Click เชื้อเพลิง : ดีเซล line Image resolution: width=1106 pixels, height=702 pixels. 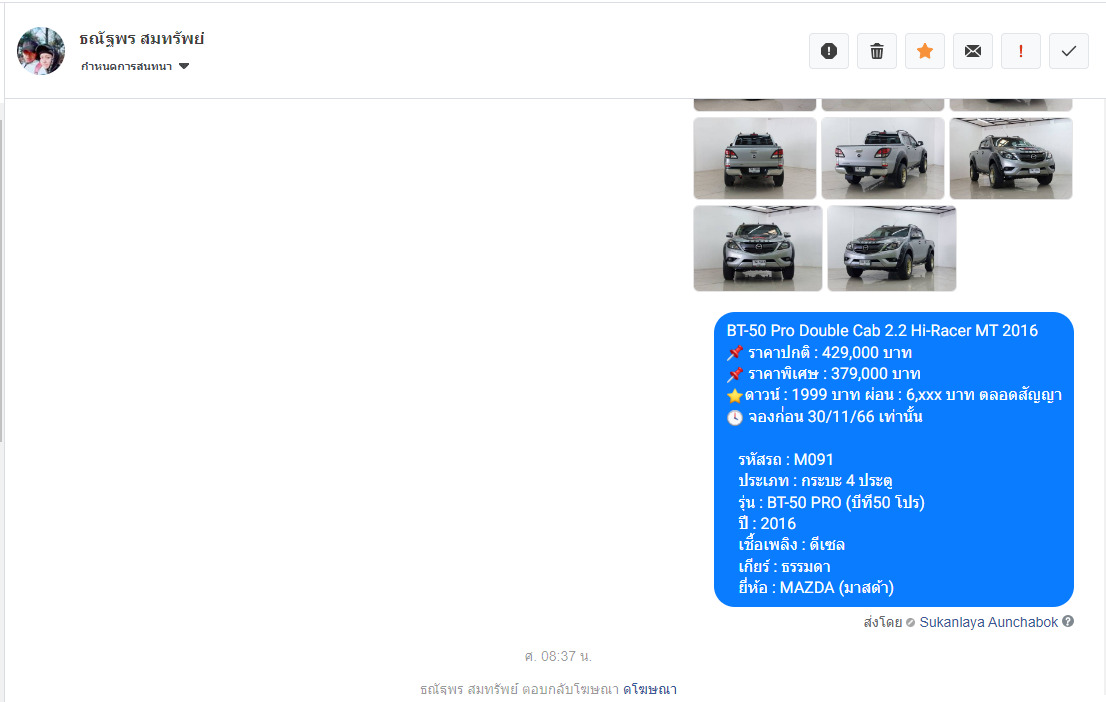pyautogui.click(x=791, y=545)
